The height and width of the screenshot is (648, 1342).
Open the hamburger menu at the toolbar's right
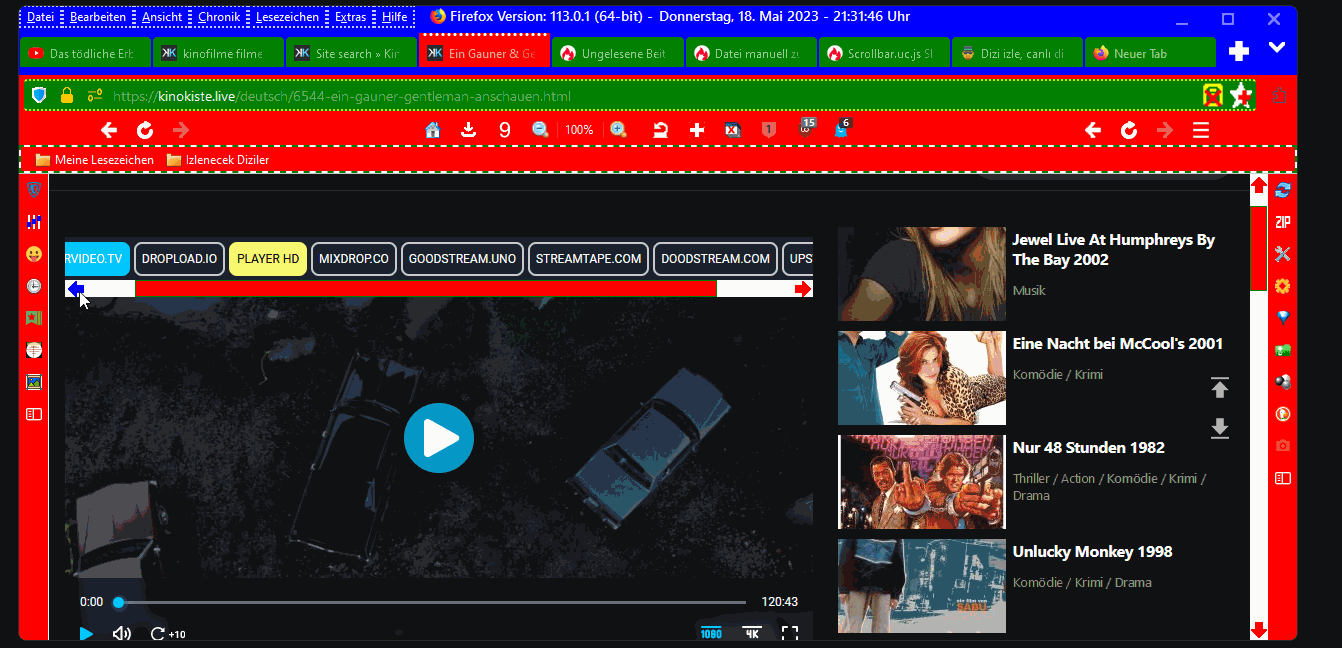pyautogui.click(x=1201, y=130)
